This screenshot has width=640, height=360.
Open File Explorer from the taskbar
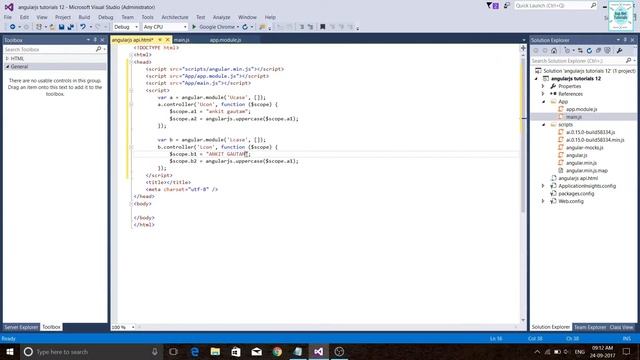pos(215,351)
